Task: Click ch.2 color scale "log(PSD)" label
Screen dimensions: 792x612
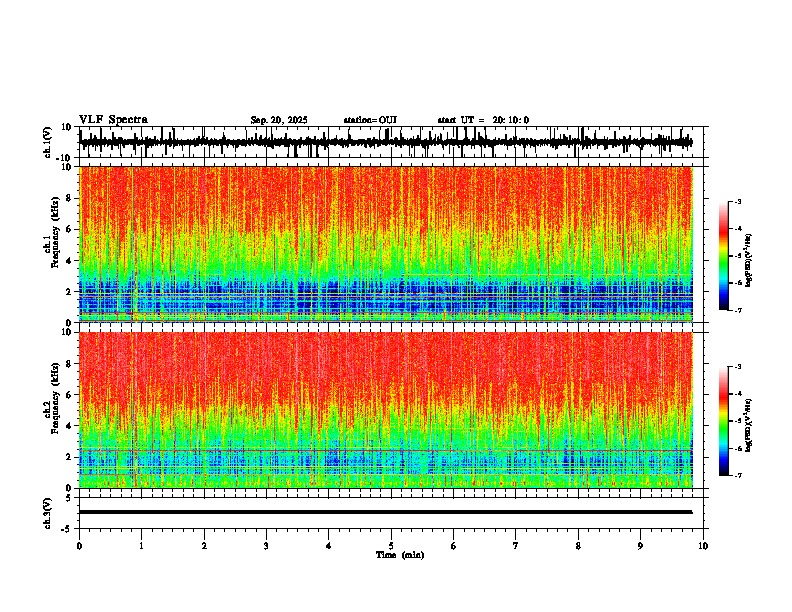Action: click(749, 425)
